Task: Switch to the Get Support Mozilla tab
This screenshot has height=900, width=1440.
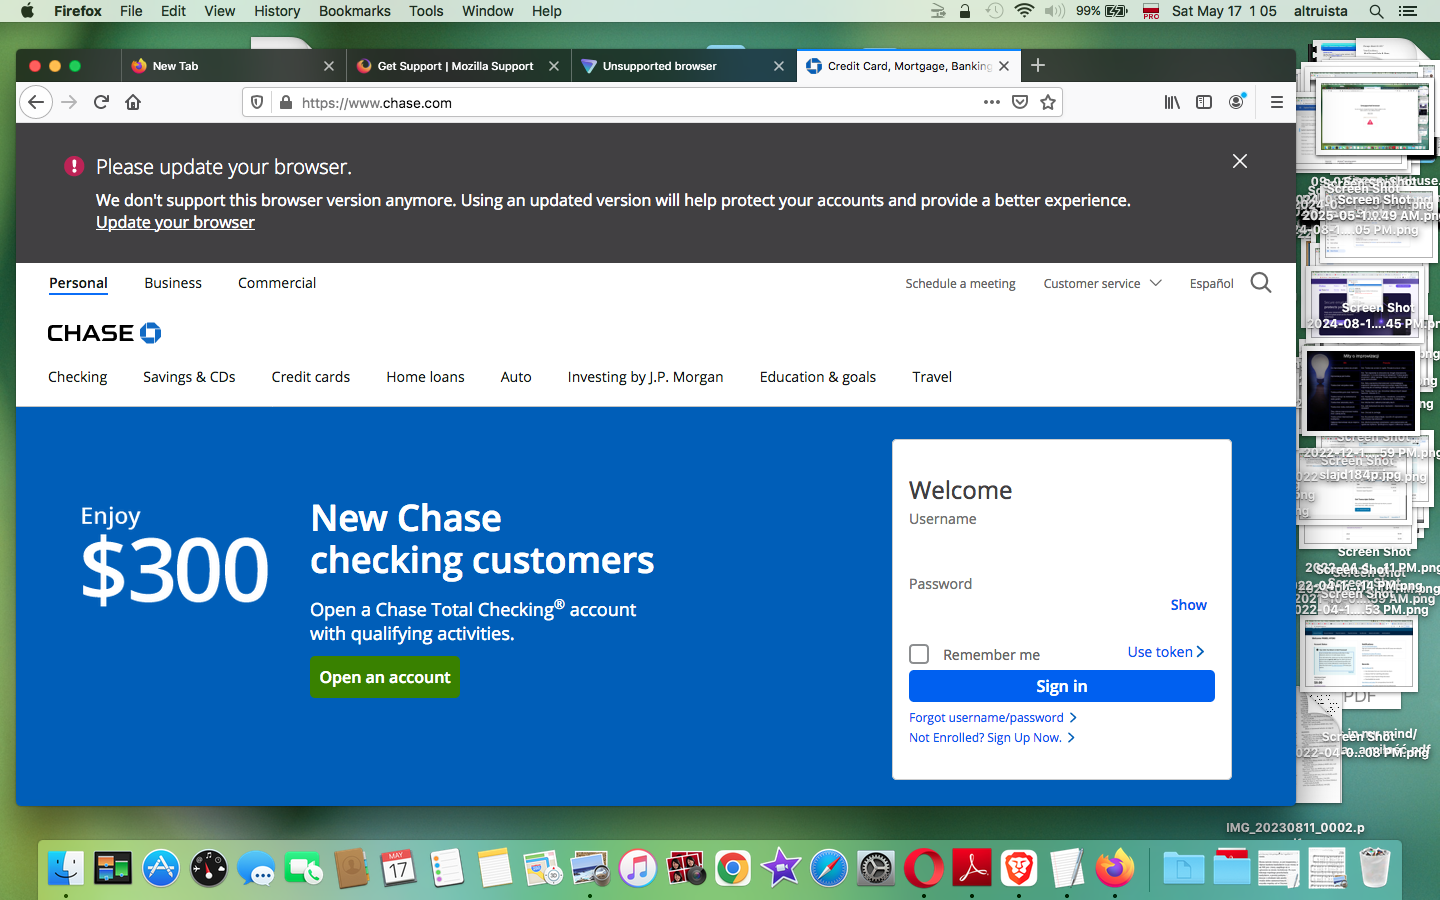Action: [455, 66]
